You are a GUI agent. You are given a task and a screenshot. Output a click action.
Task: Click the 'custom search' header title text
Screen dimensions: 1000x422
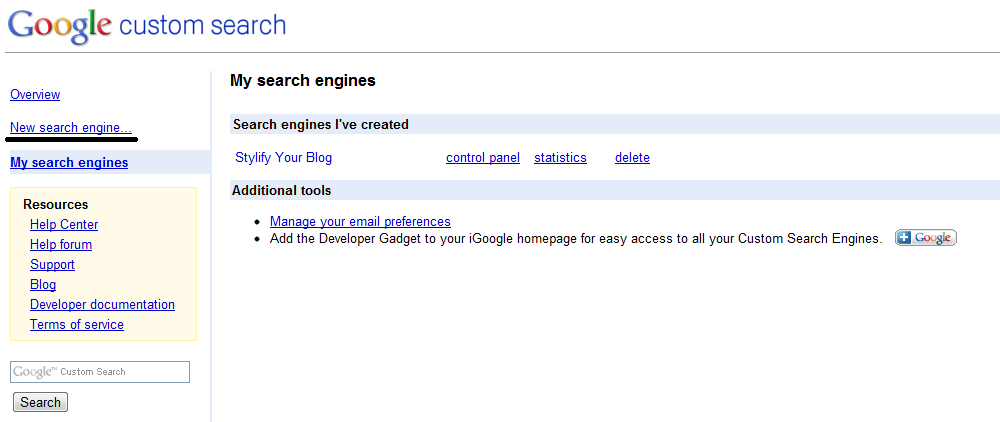(x=203, y=25)
